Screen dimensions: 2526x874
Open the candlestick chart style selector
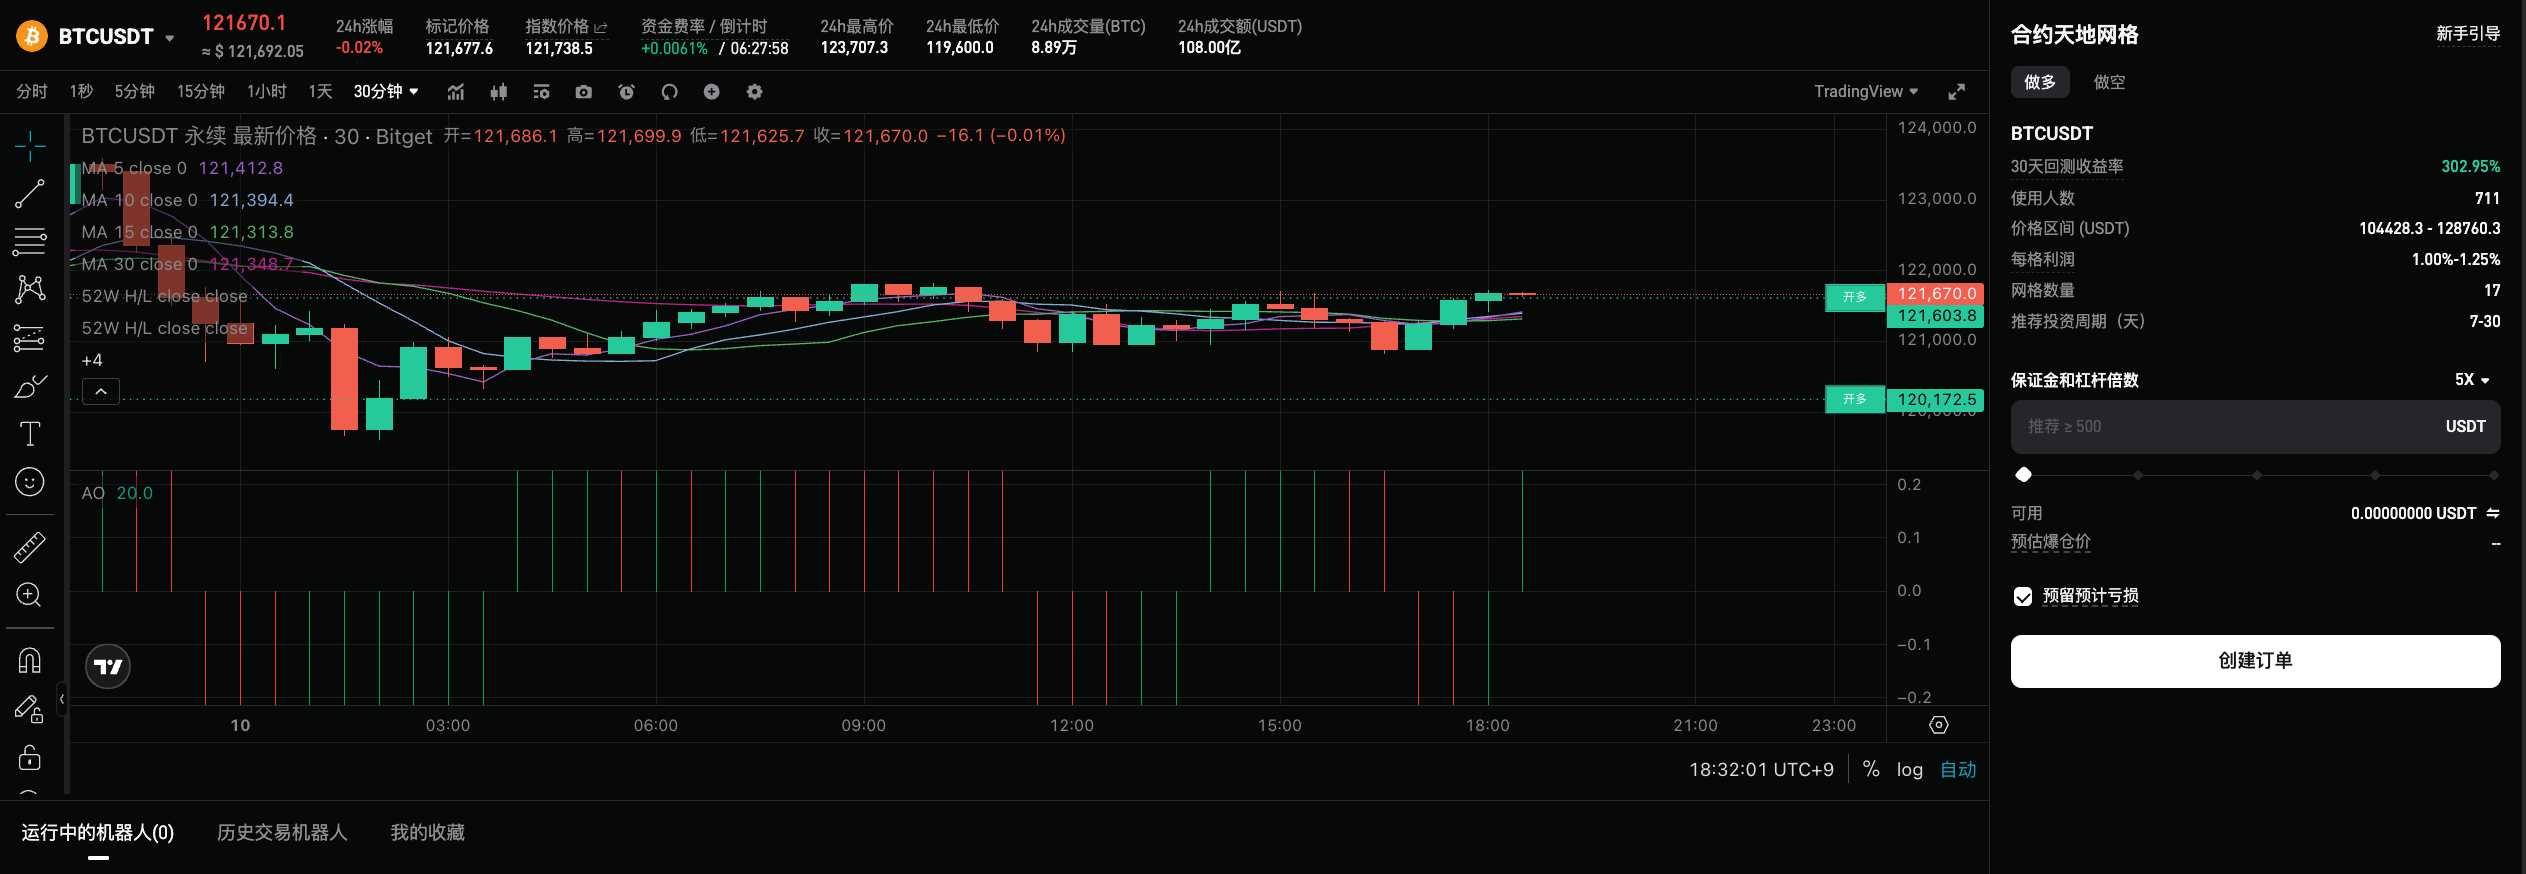[498, 92]
